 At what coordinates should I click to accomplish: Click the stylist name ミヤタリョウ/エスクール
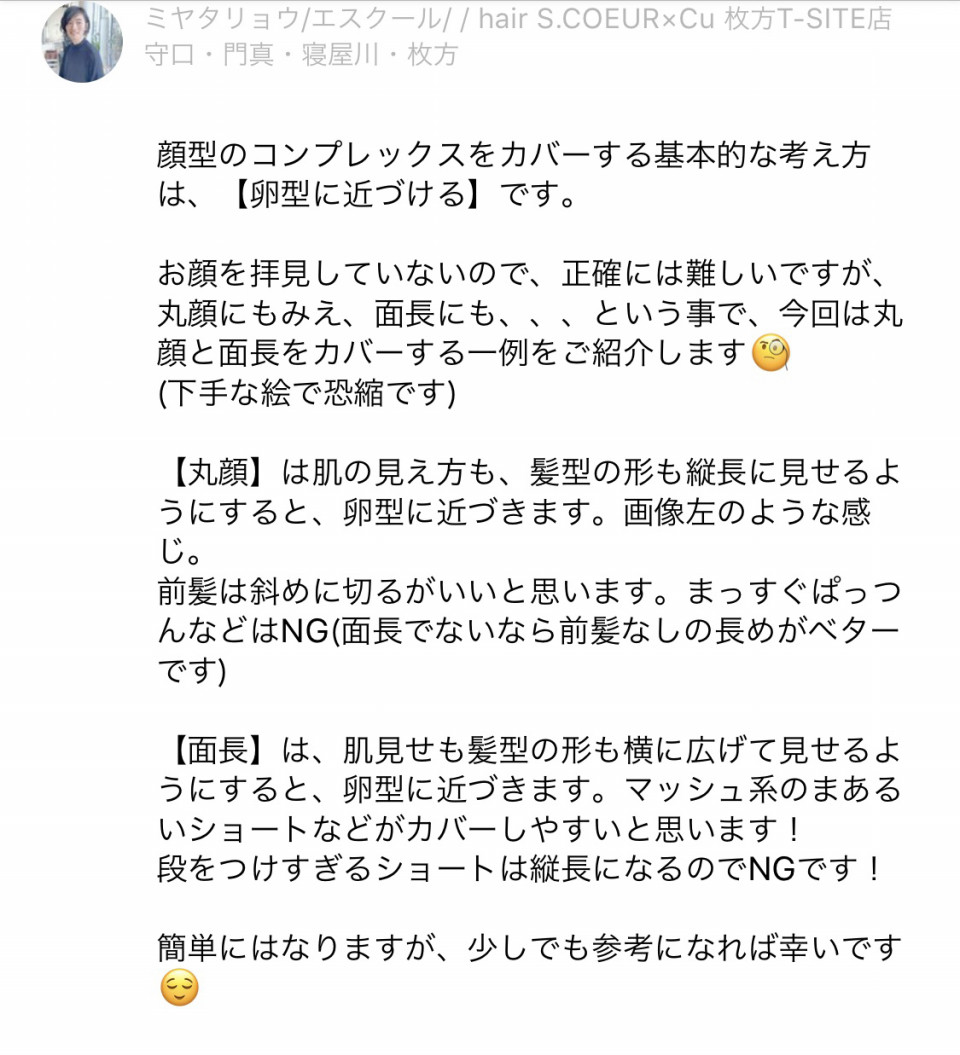[x=294, y=19]
